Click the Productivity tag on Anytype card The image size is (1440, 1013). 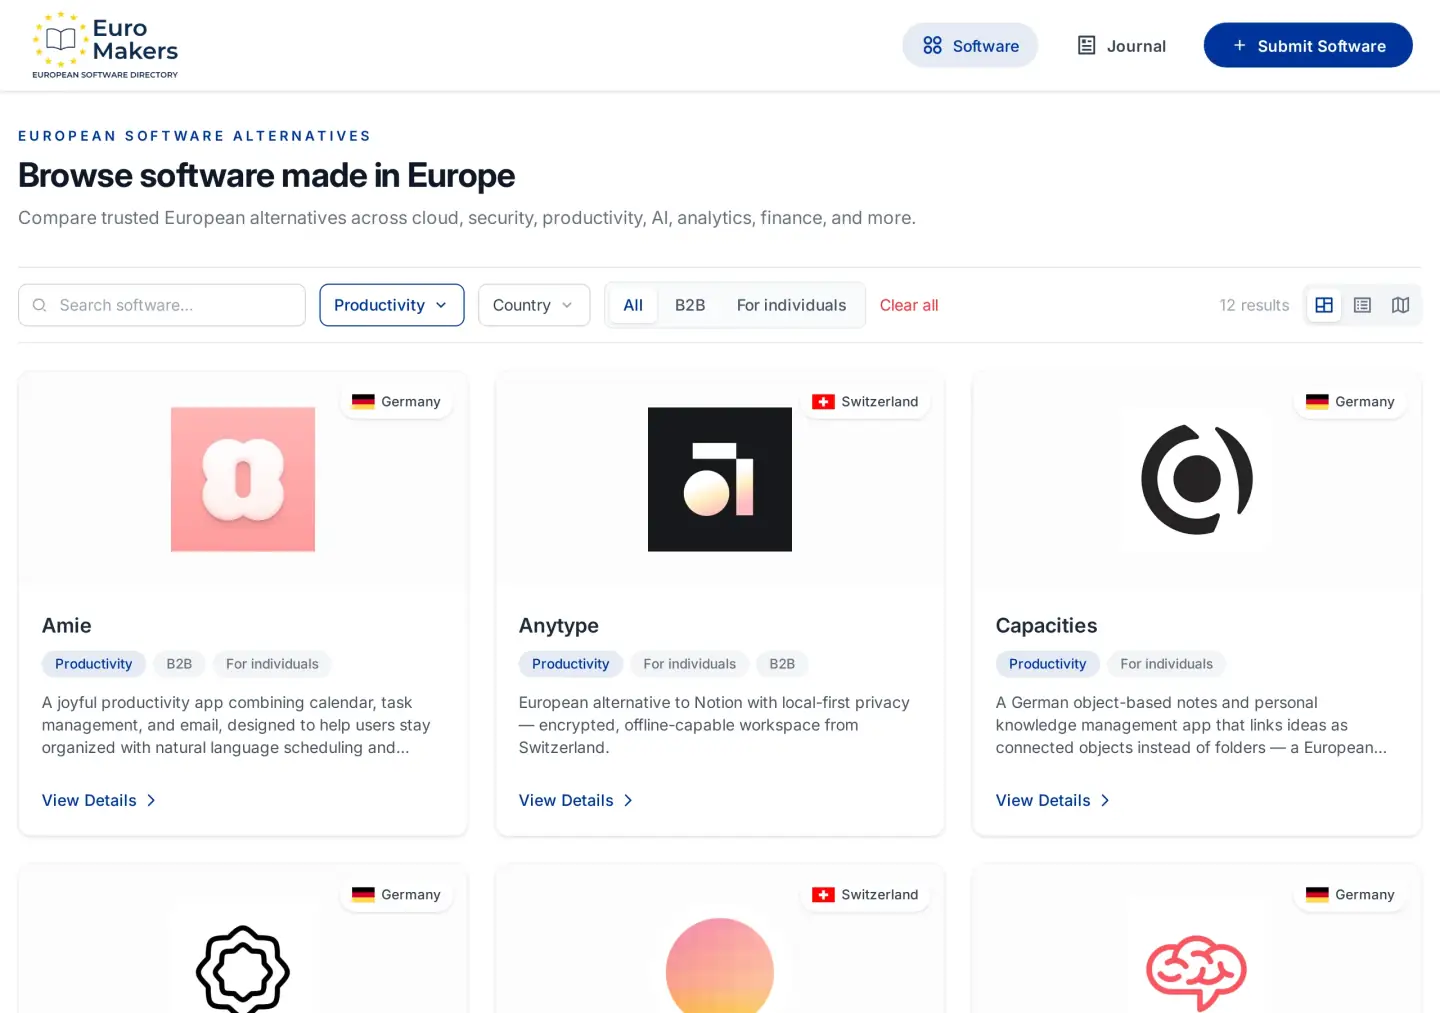pos(571,664)
